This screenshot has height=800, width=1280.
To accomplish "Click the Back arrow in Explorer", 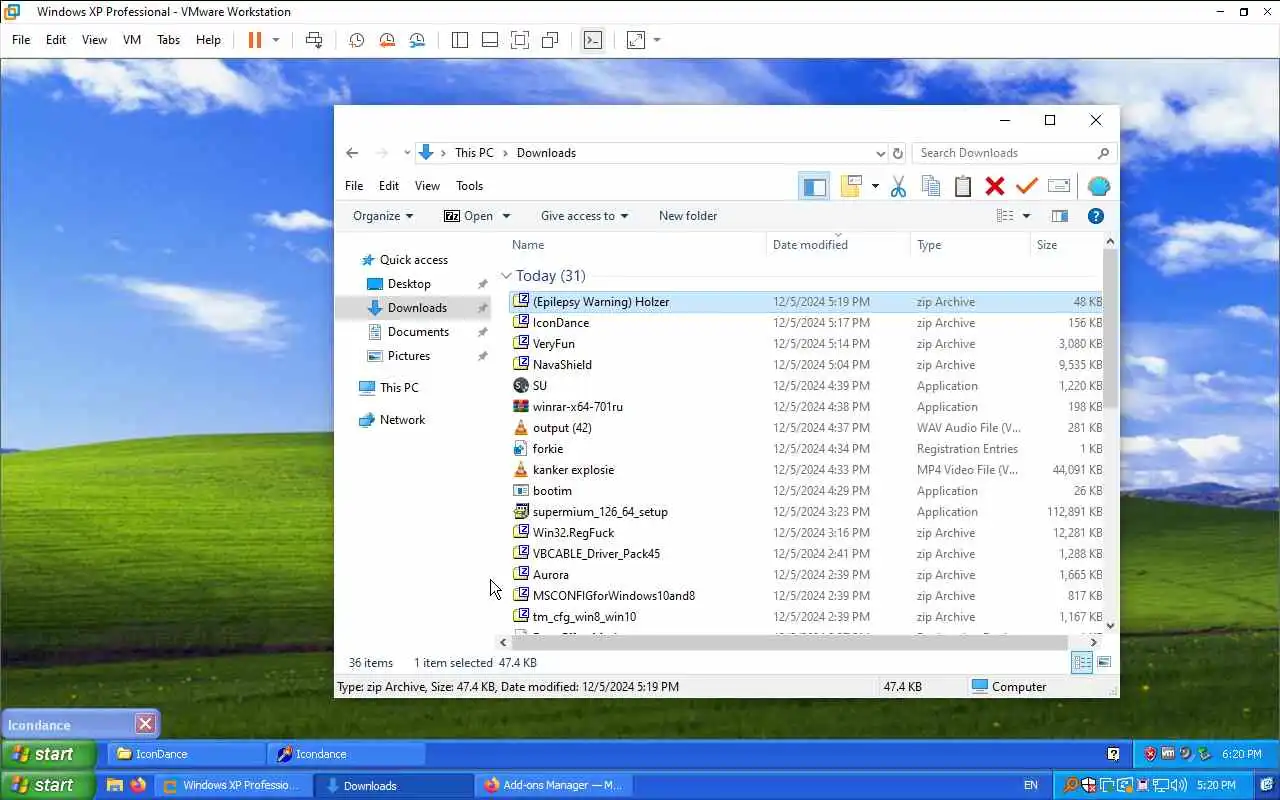I will [352, 153].
